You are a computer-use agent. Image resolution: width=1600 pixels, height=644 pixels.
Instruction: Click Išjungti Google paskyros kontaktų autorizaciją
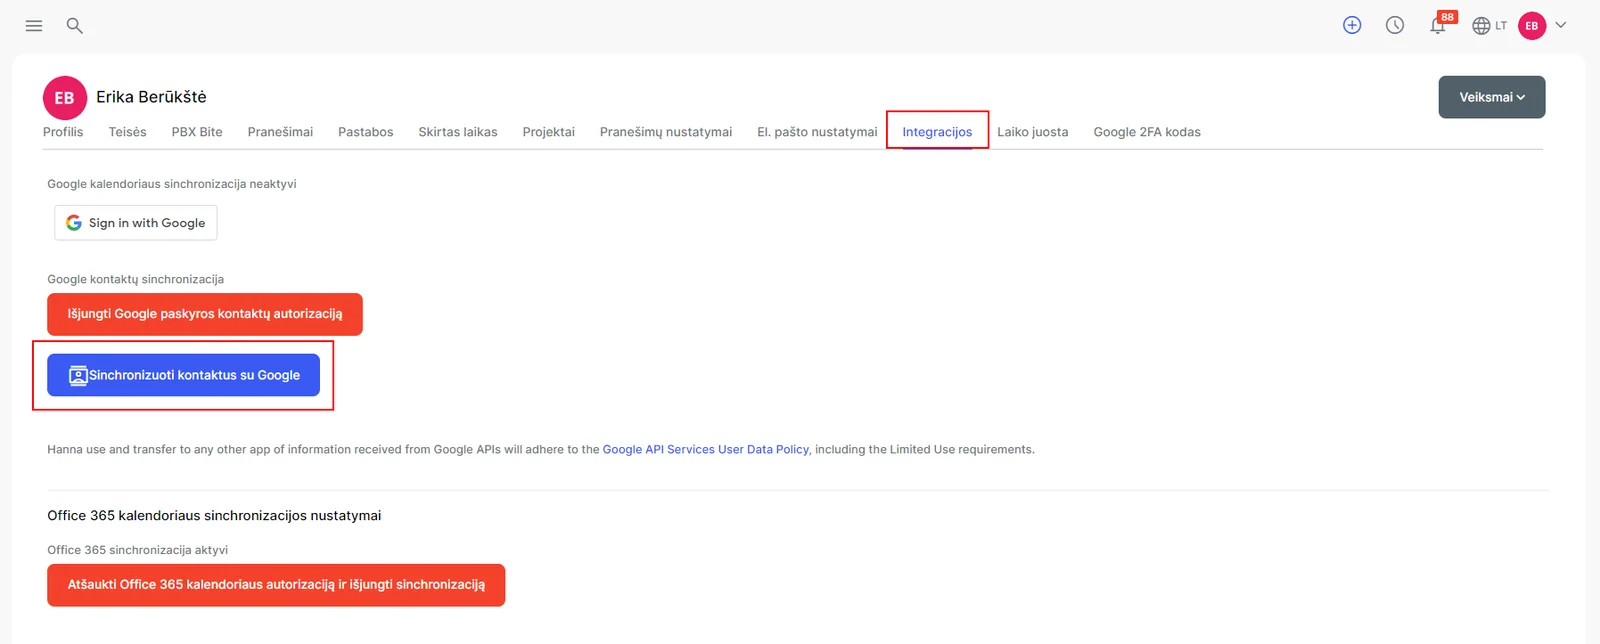pyautogui.click(x=205, y=314)
